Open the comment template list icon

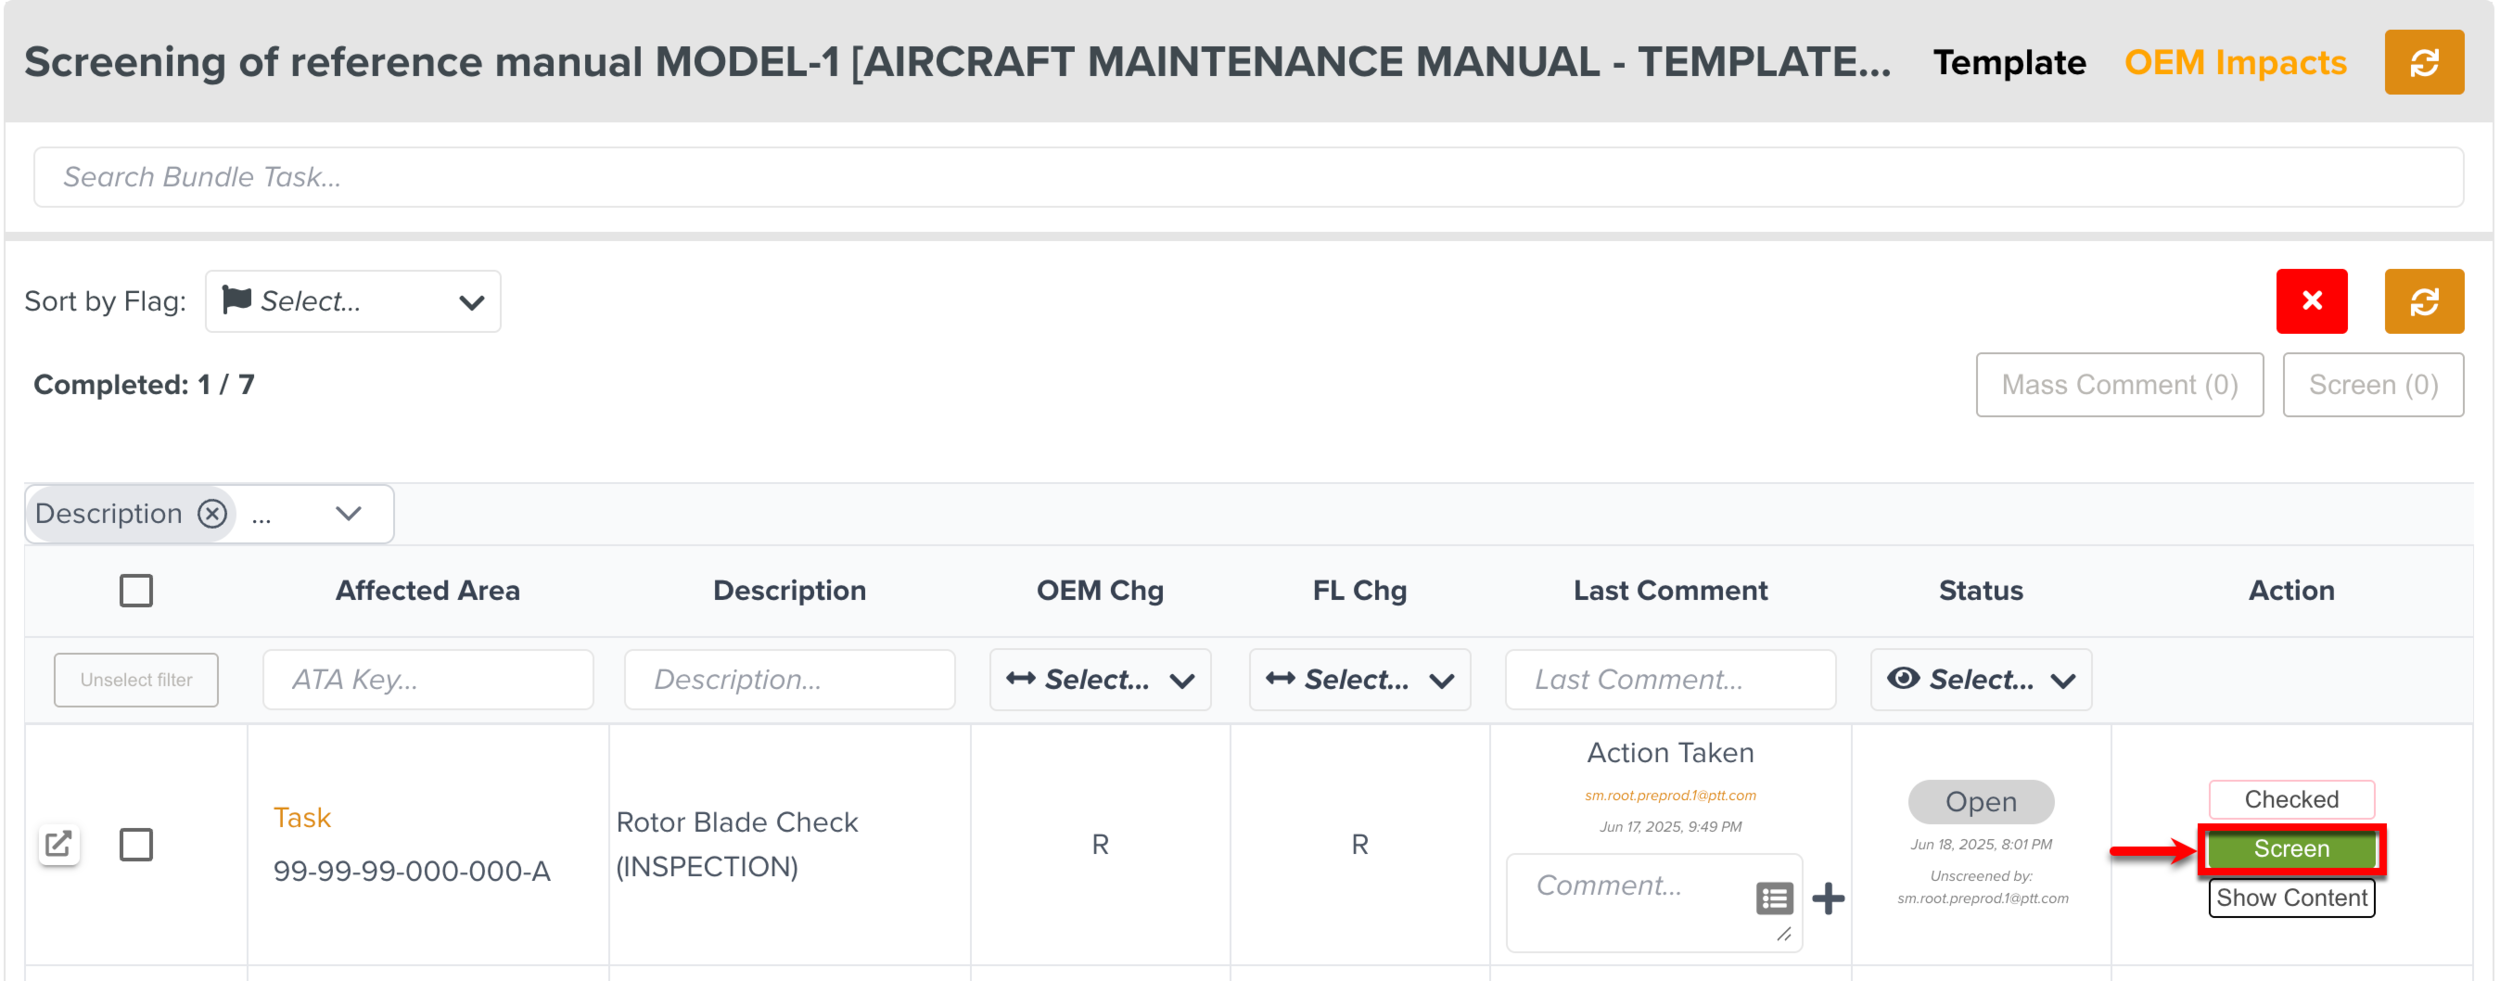[x=1774, y=898]
